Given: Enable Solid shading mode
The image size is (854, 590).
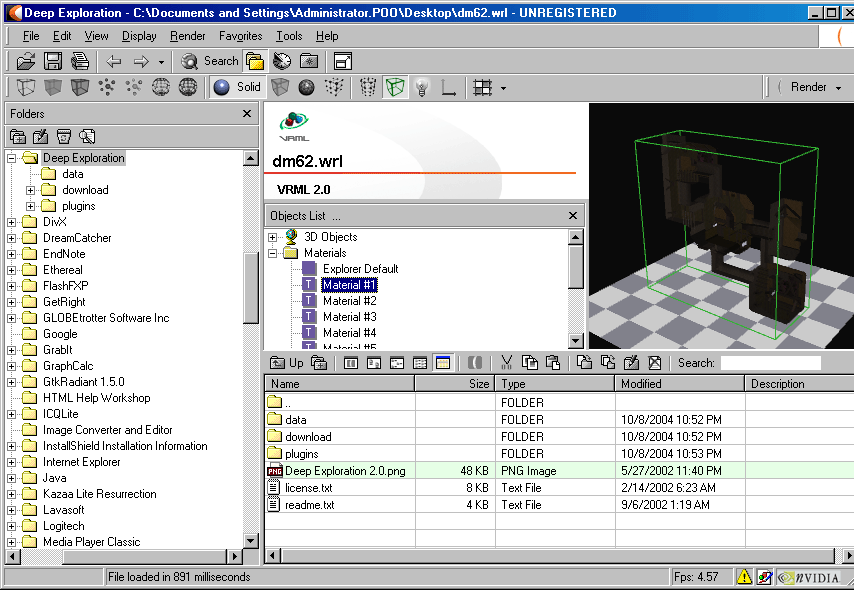Looking at the screenshot, I should tap(237, 87).
